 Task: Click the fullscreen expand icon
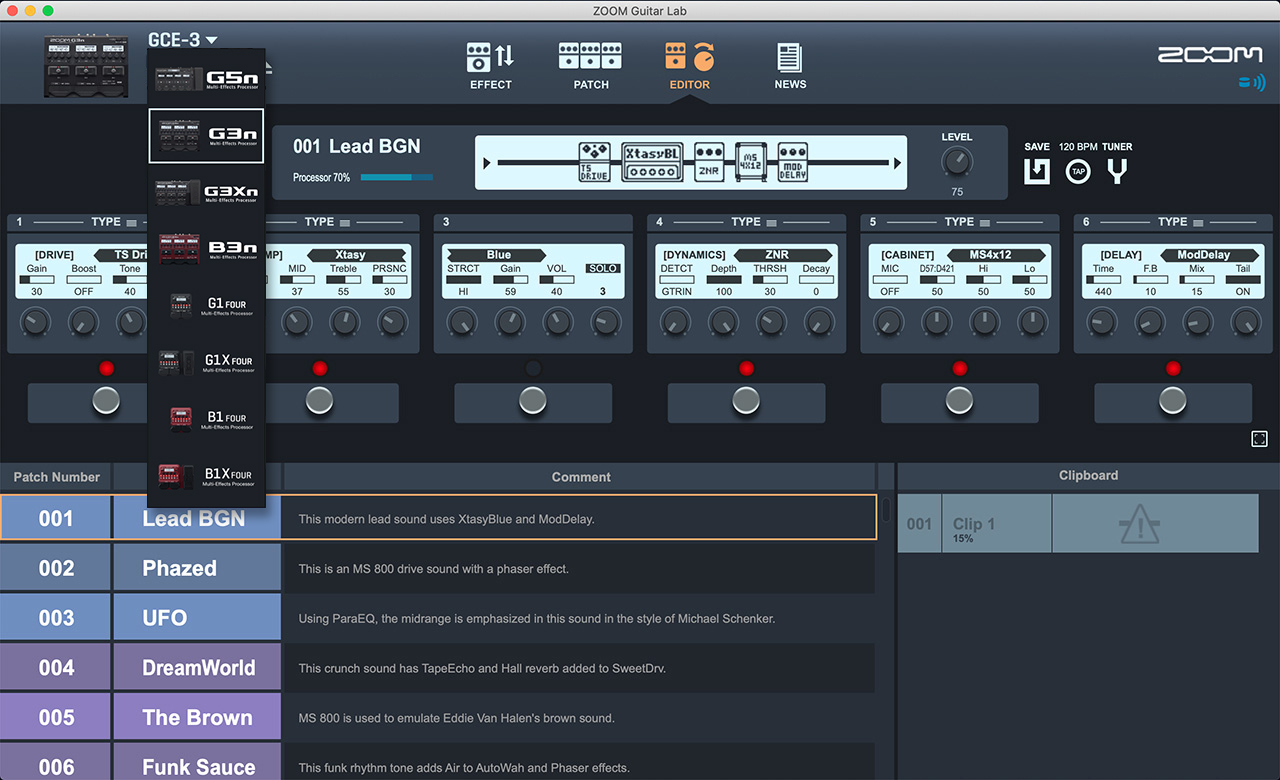[1259, 439]
